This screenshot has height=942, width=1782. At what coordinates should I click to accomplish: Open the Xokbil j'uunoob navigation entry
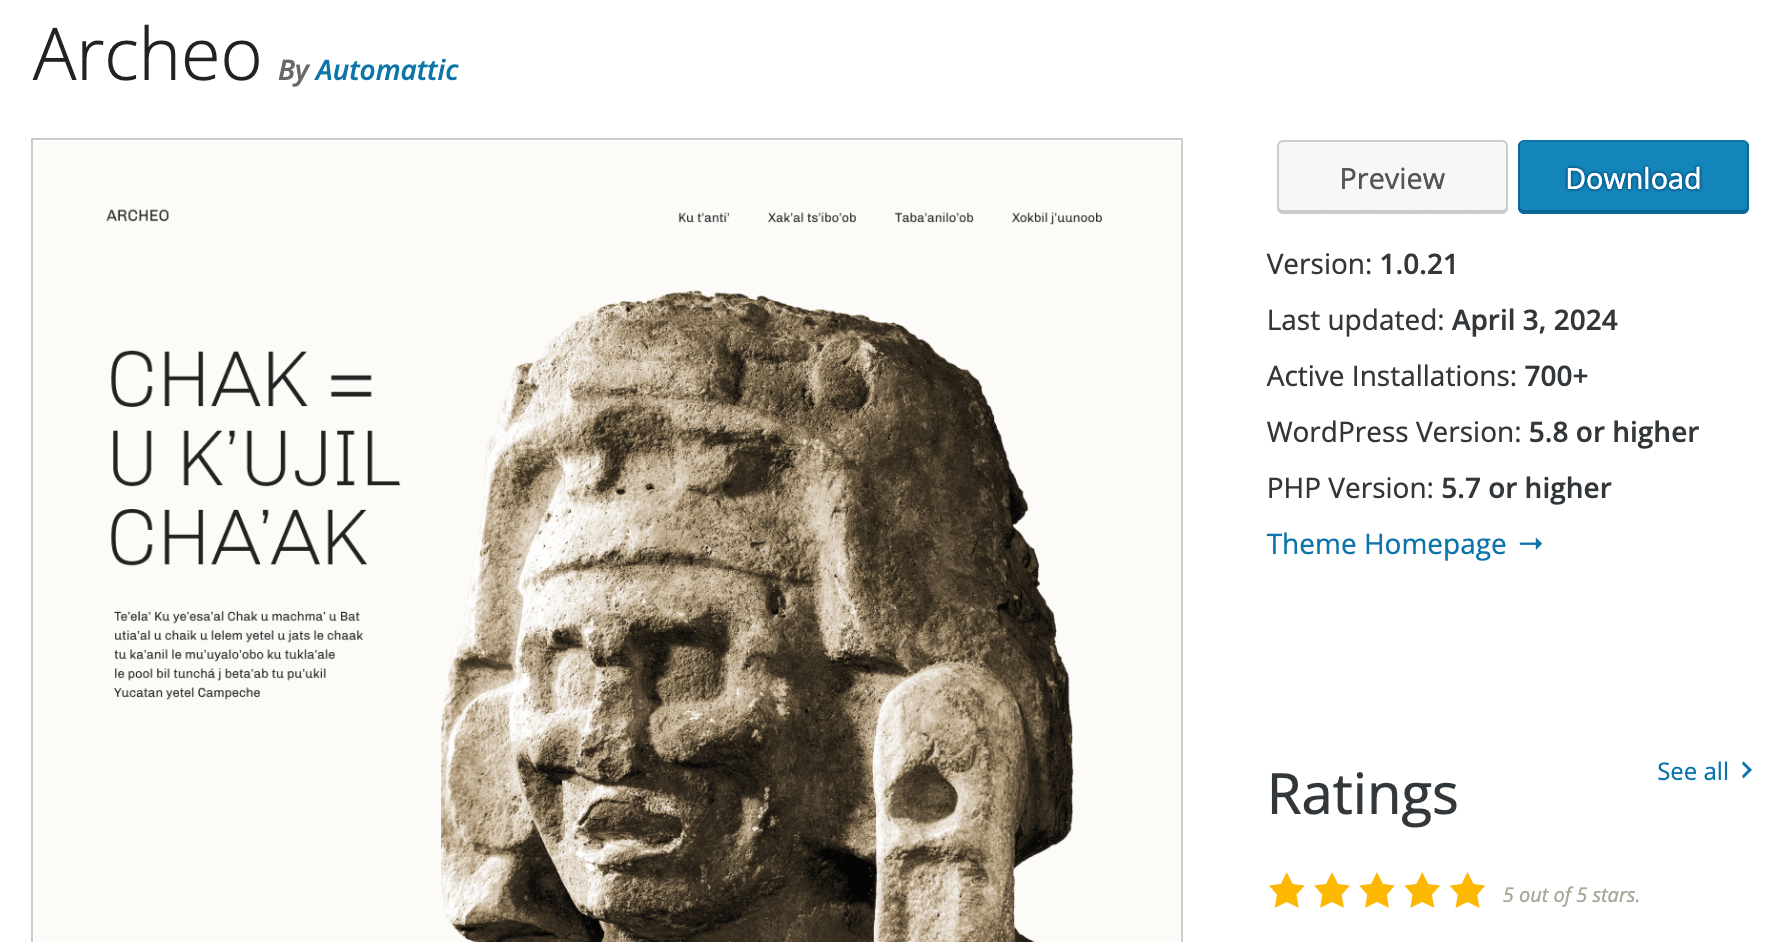[x=1056, y=217]
